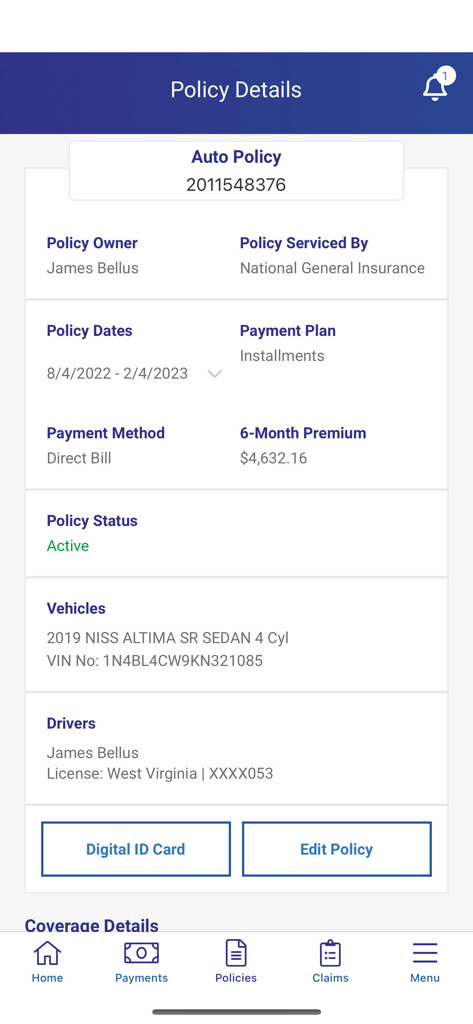Select the 6-Month Premium label
This screenshot has width=473, height=1024.
(303, 433)
